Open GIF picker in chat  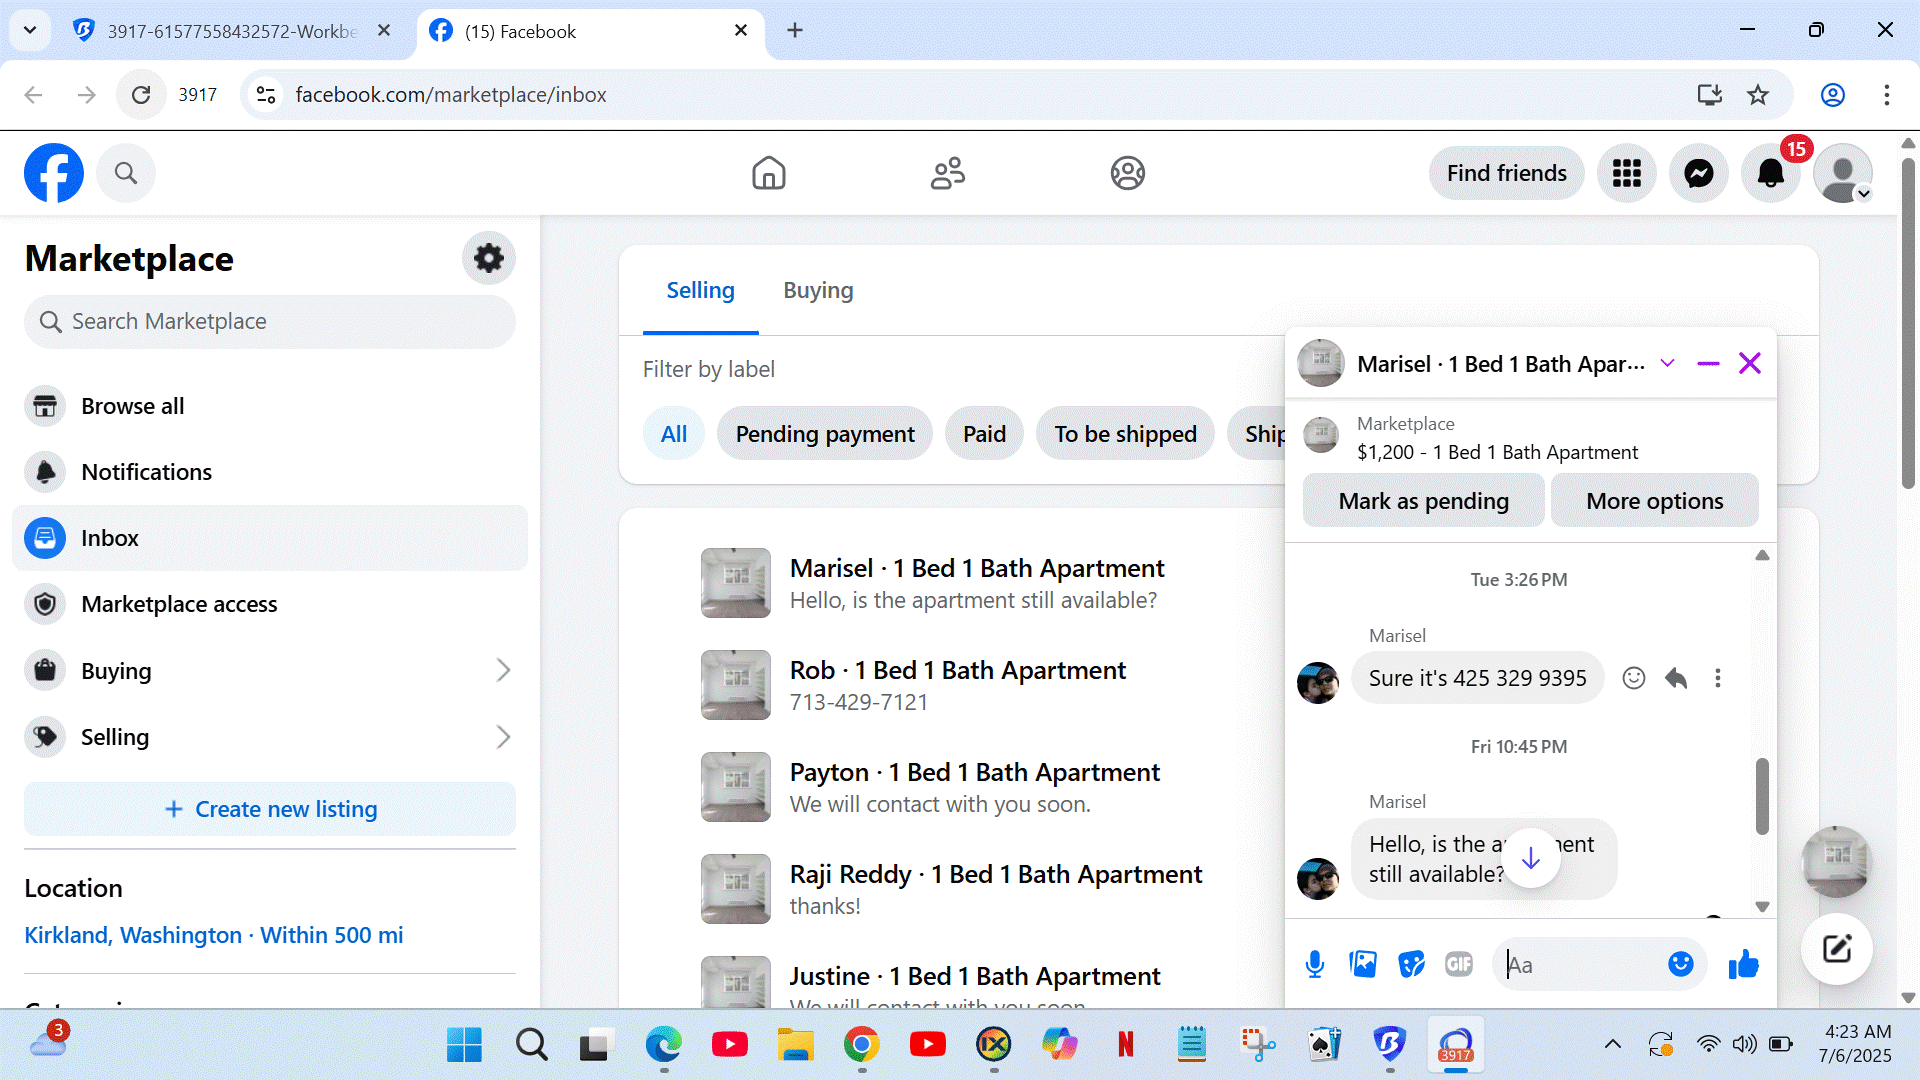pyautogui.click(x=1459, y=964)
